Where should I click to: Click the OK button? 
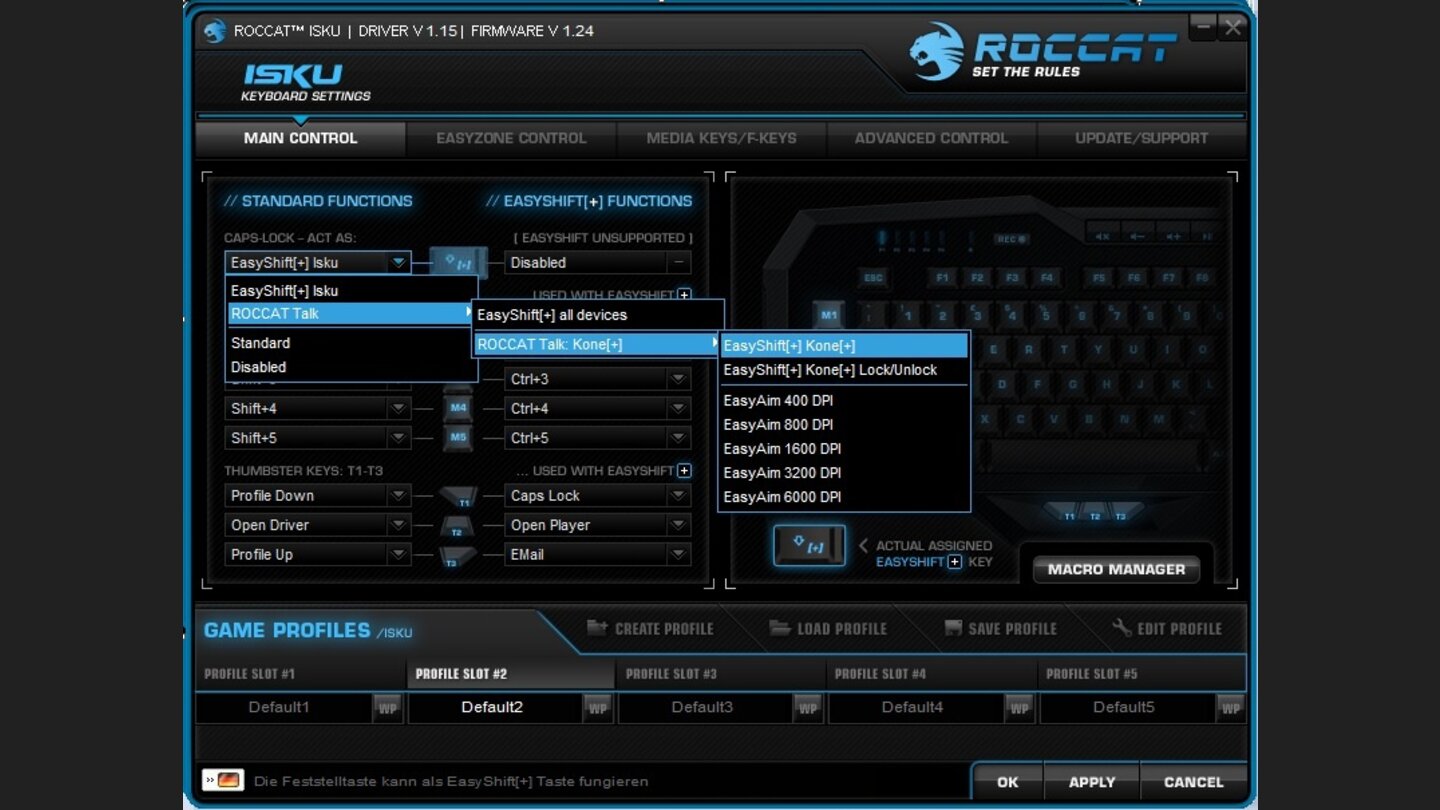[x=1008, y=782]
